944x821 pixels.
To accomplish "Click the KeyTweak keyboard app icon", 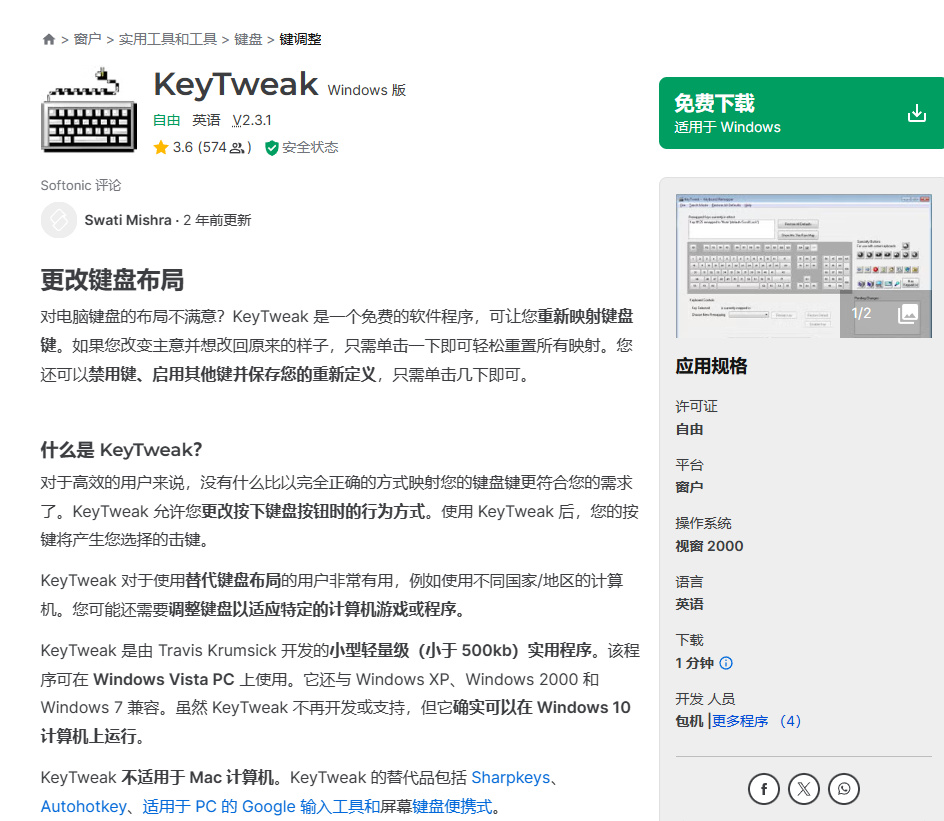I will tap(89, 110).
